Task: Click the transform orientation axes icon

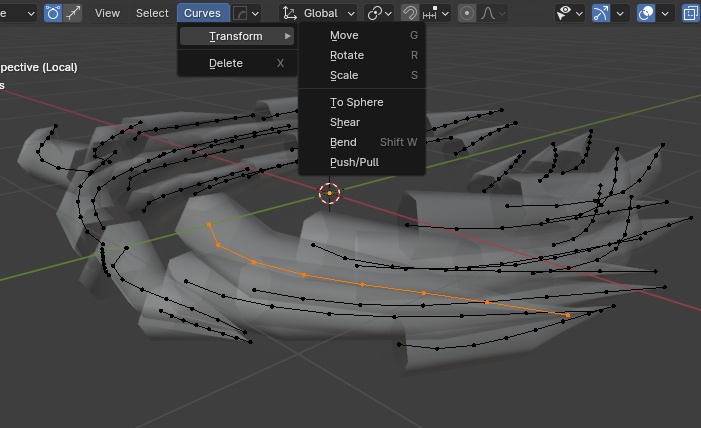Action: tap(290, 13)
